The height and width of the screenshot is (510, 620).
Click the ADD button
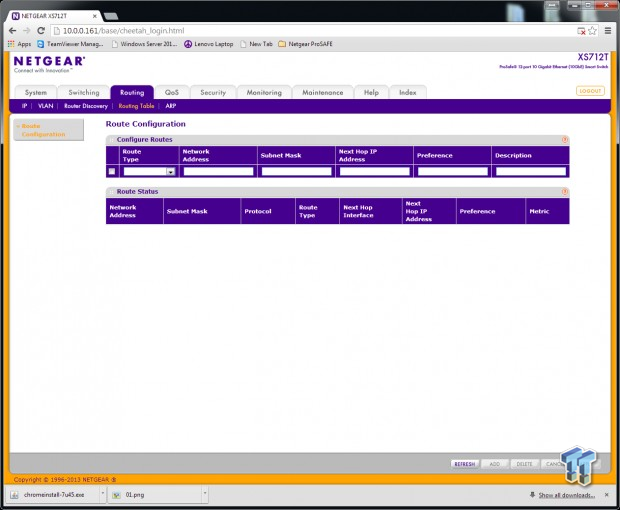click(495, 464)
